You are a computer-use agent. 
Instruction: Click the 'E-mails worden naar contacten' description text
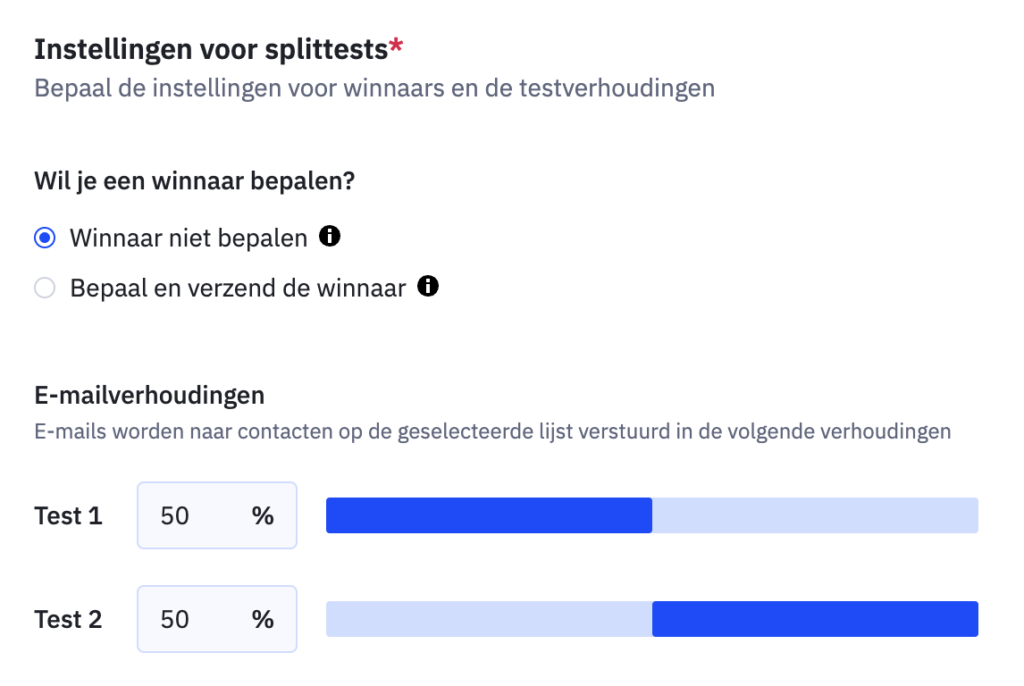click(x=492, y=432)
